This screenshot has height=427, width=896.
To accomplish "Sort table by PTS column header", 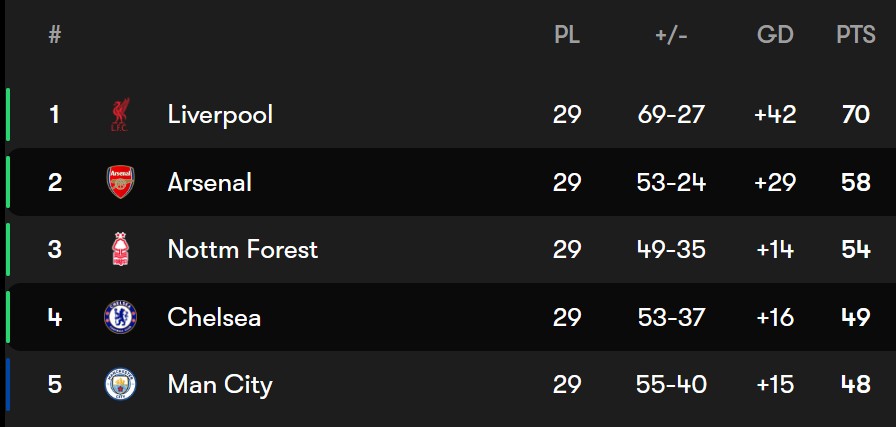I will [x=856, y=35].
